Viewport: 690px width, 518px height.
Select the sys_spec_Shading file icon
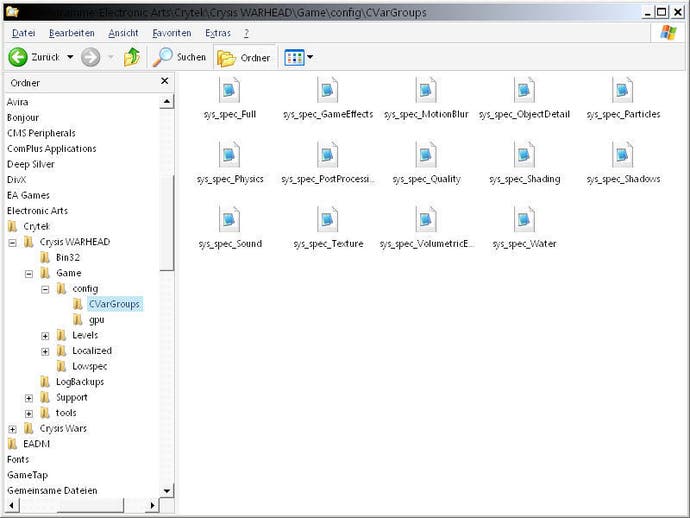coord(524,154)
